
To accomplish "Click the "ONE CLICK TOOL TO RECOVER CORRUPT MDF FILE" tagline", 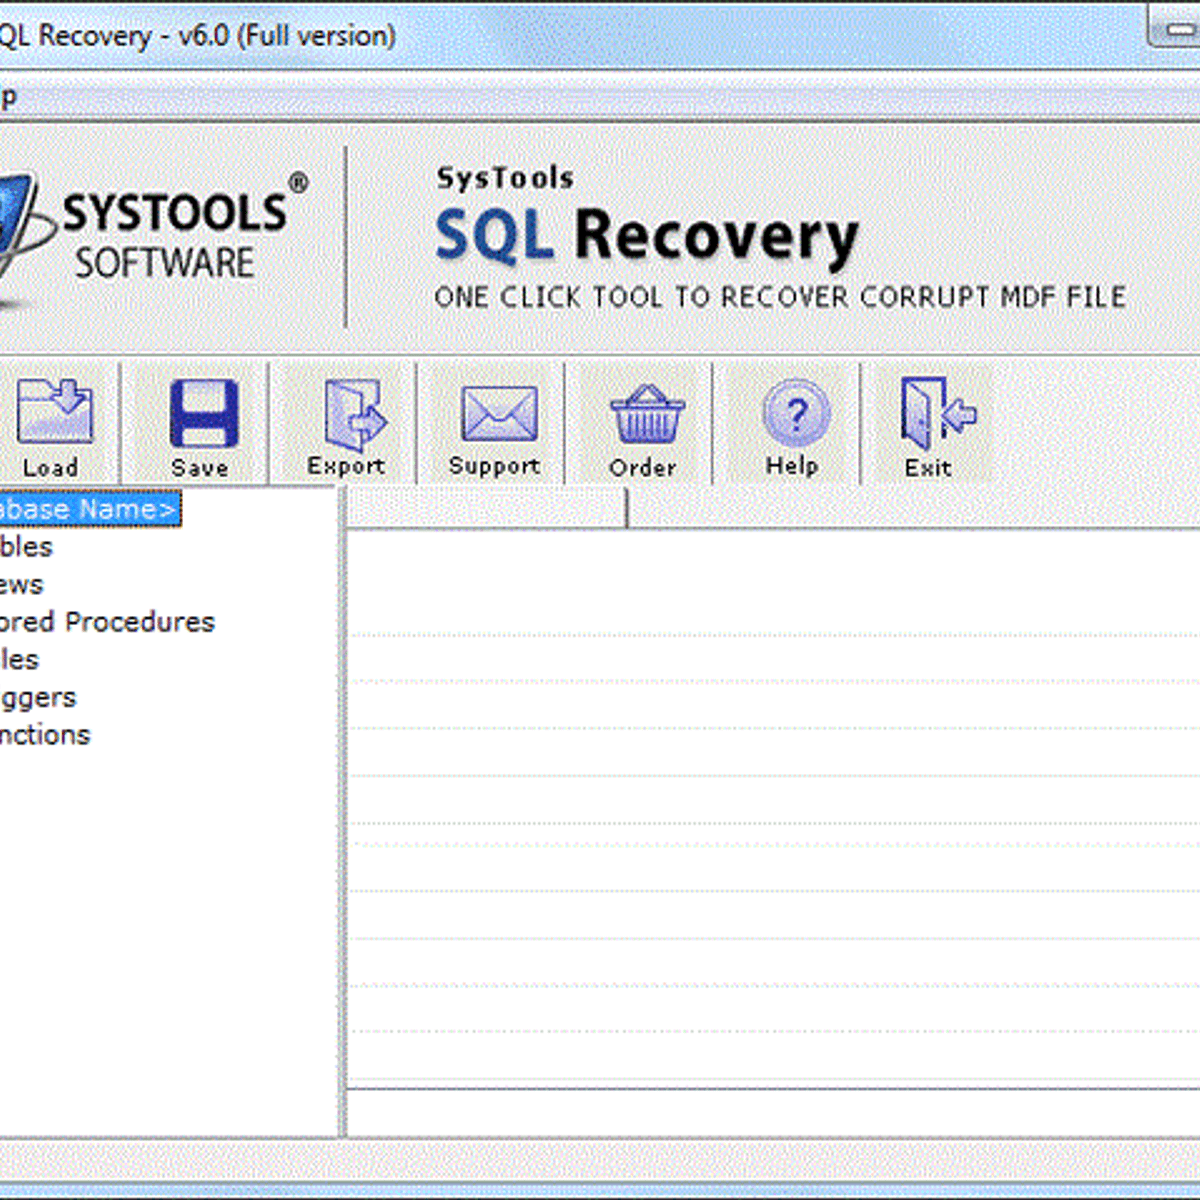I will pos(780,297).
